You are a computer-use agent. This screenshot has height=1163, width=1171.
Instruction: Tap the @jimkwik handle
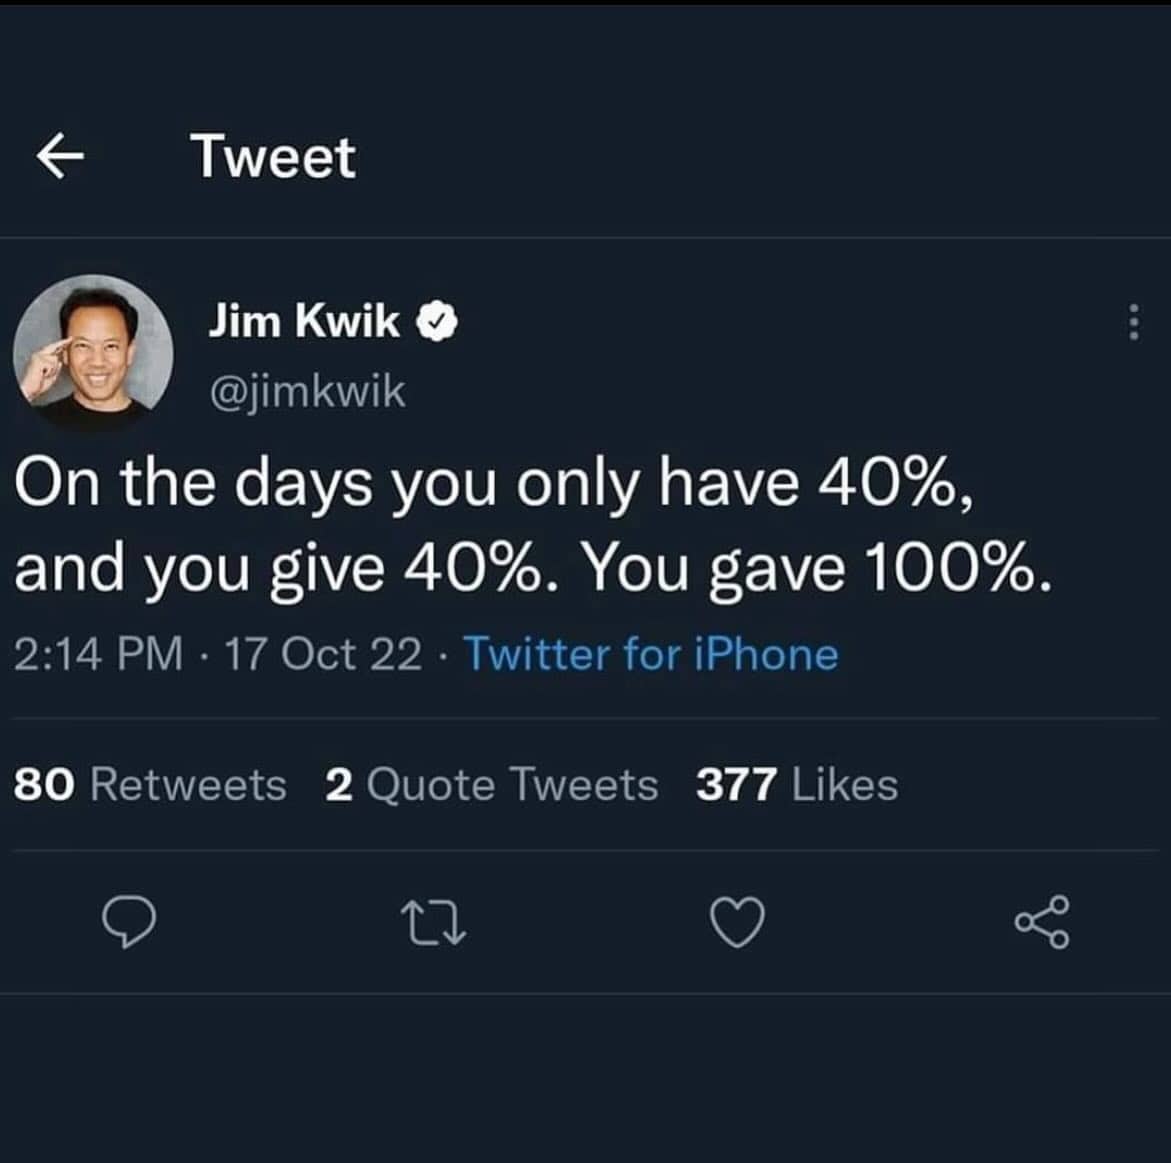pyautogui.click(x=307, y=392)
